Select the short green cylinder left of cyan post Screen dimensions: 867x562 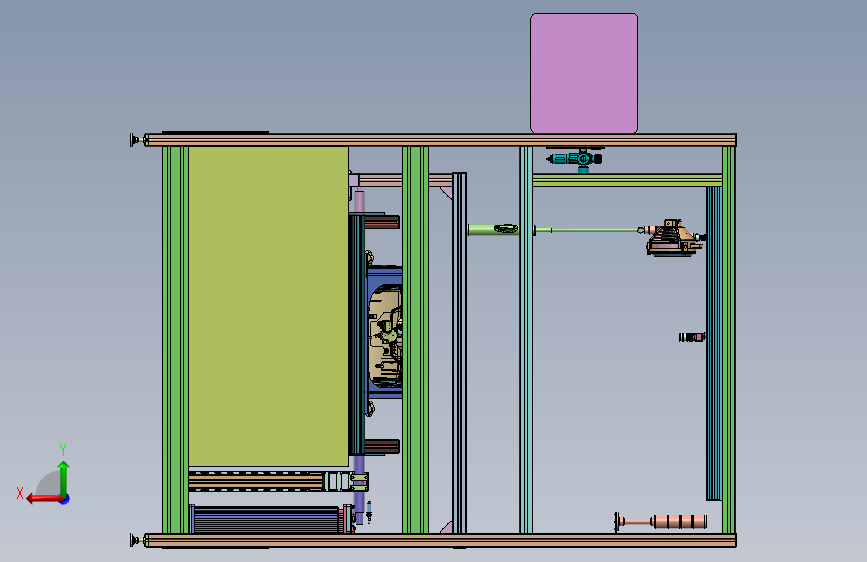pyautogui.click(x=493, y=230)
